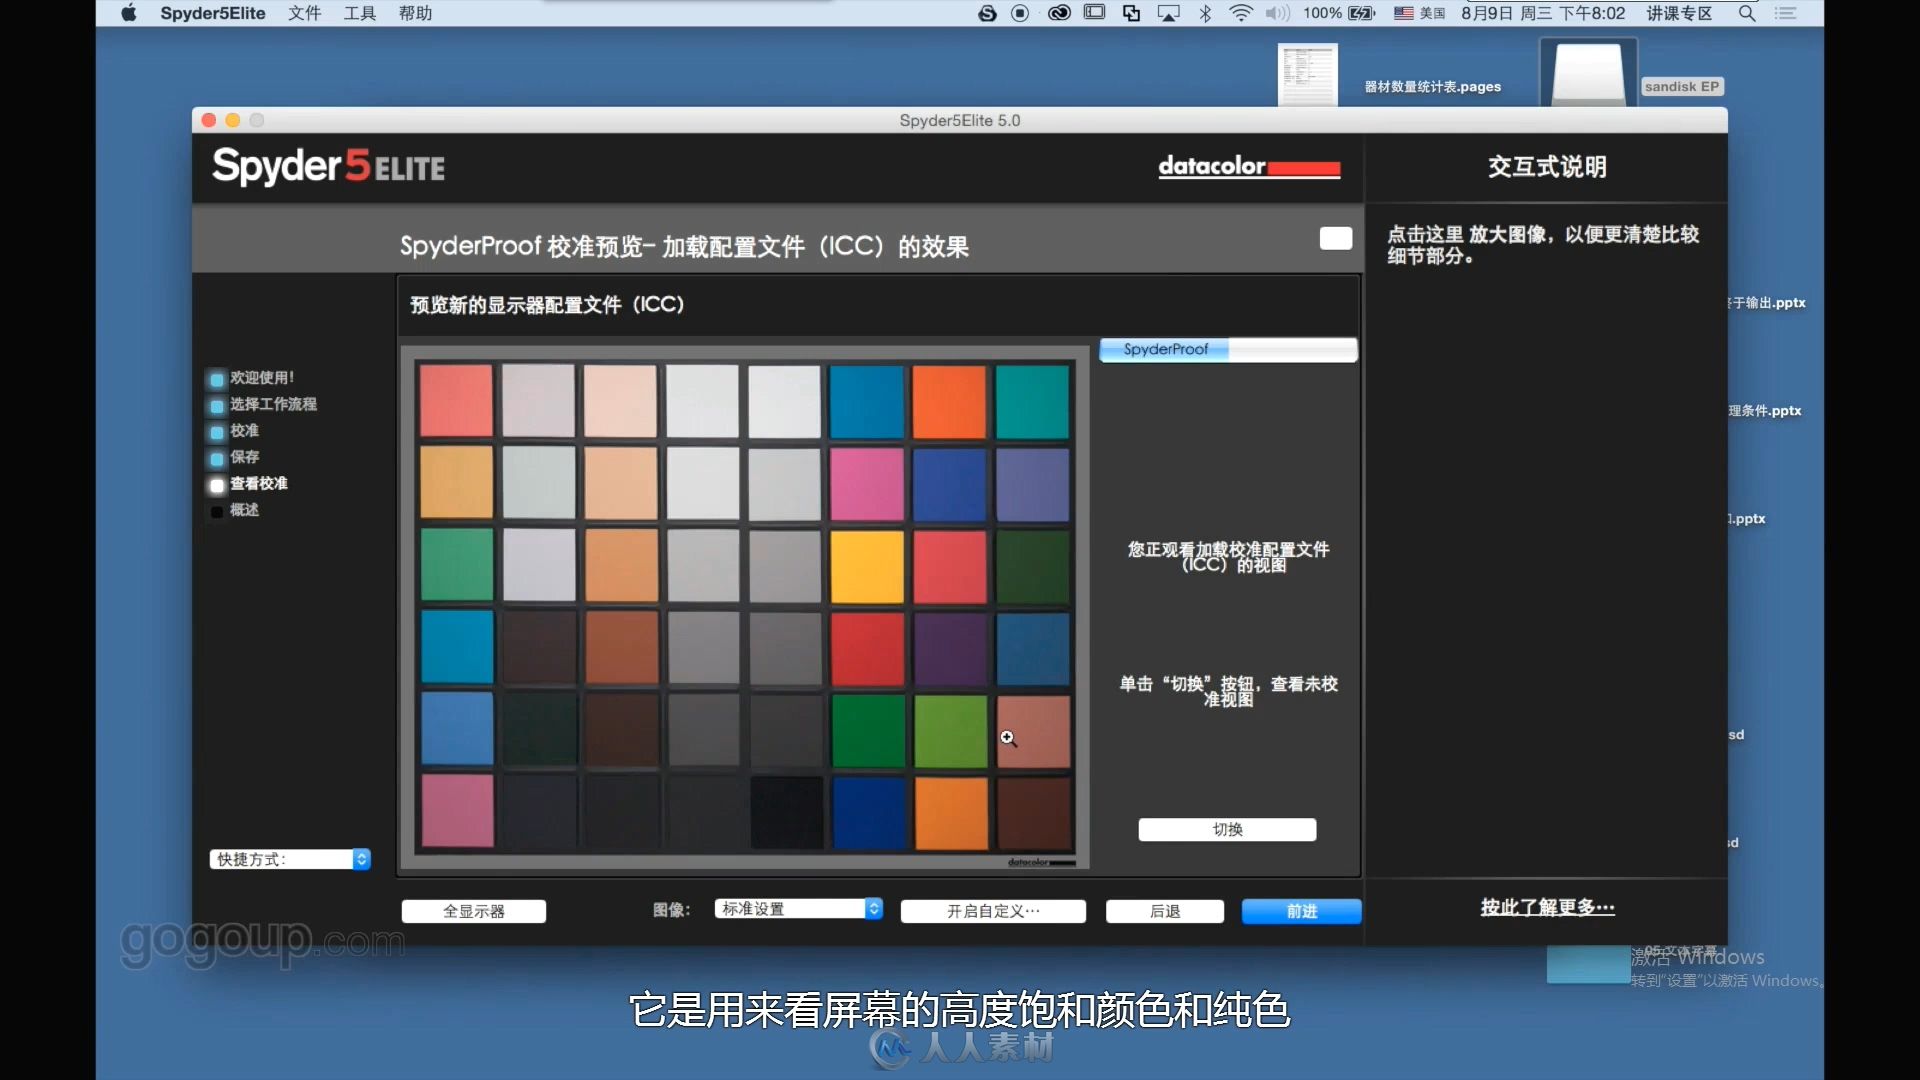Select the 欢迎使用! workflow step
This screenshot has width=1920, height=1080.
coord(262,378)
